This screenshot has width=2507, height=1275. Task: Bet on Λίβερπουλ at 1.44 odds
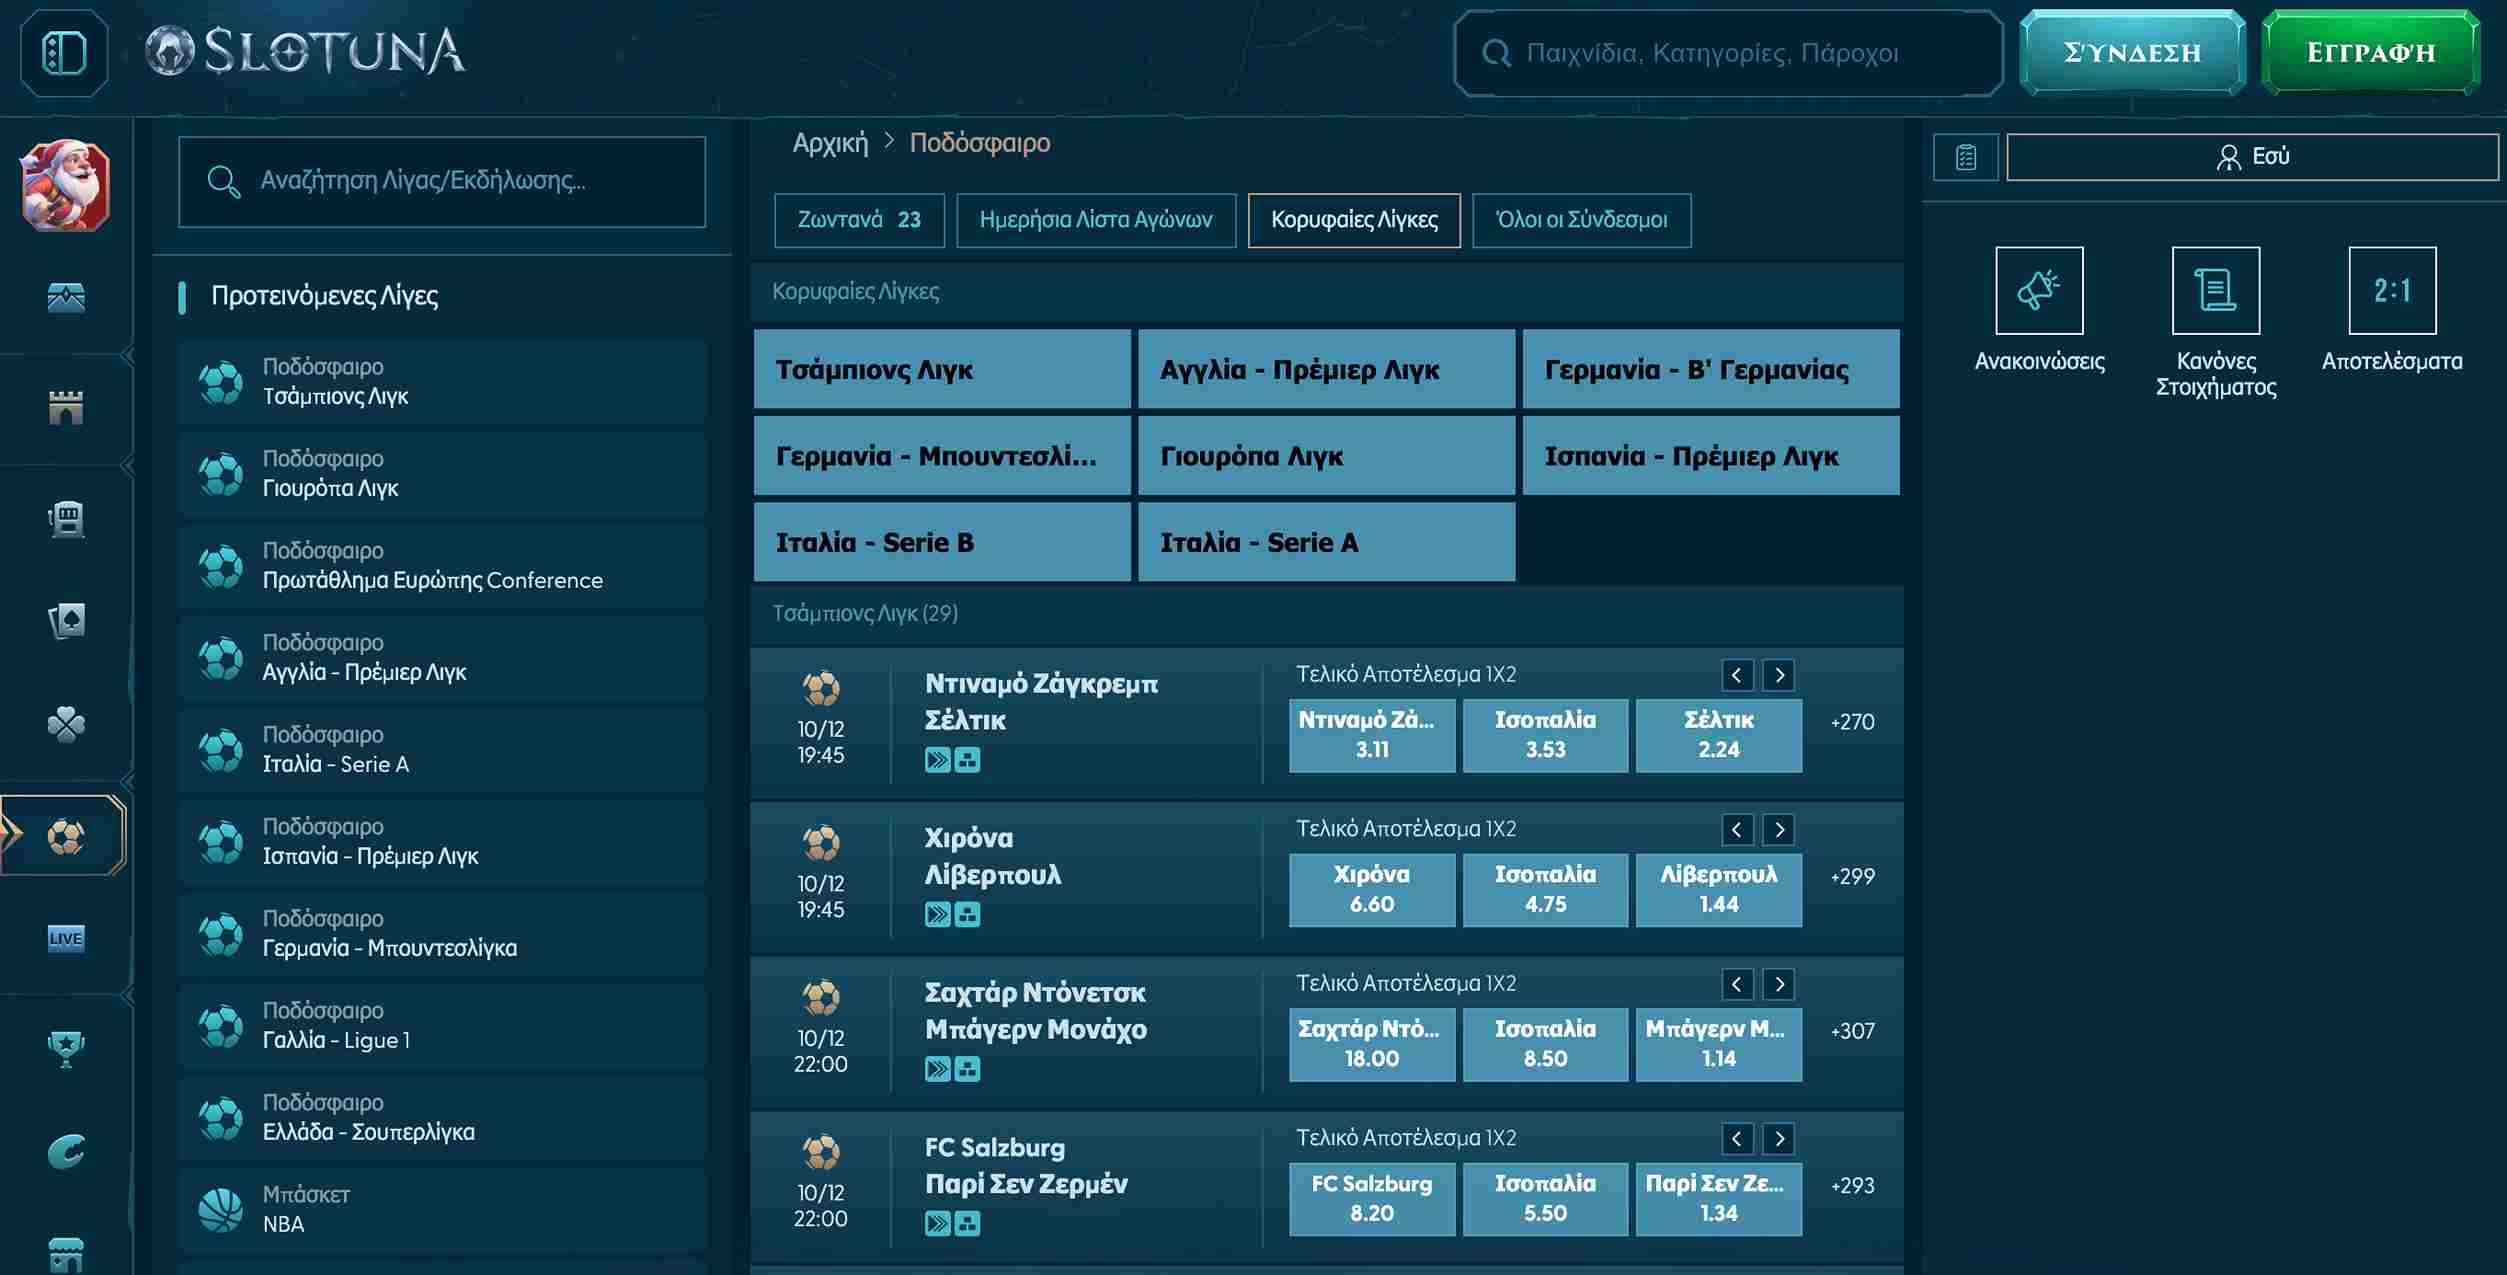tap(1719, 890)
